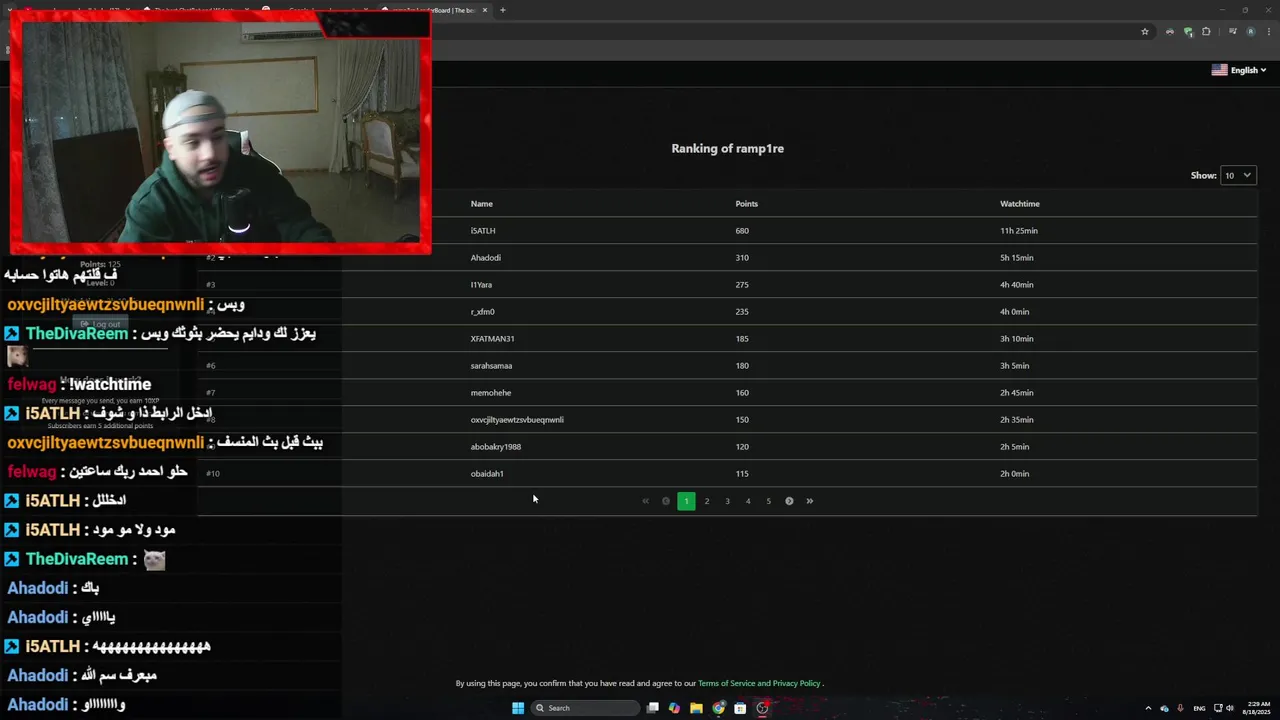Click the Watchtime column header
1280x720 pixels.
click(1020, 204)
